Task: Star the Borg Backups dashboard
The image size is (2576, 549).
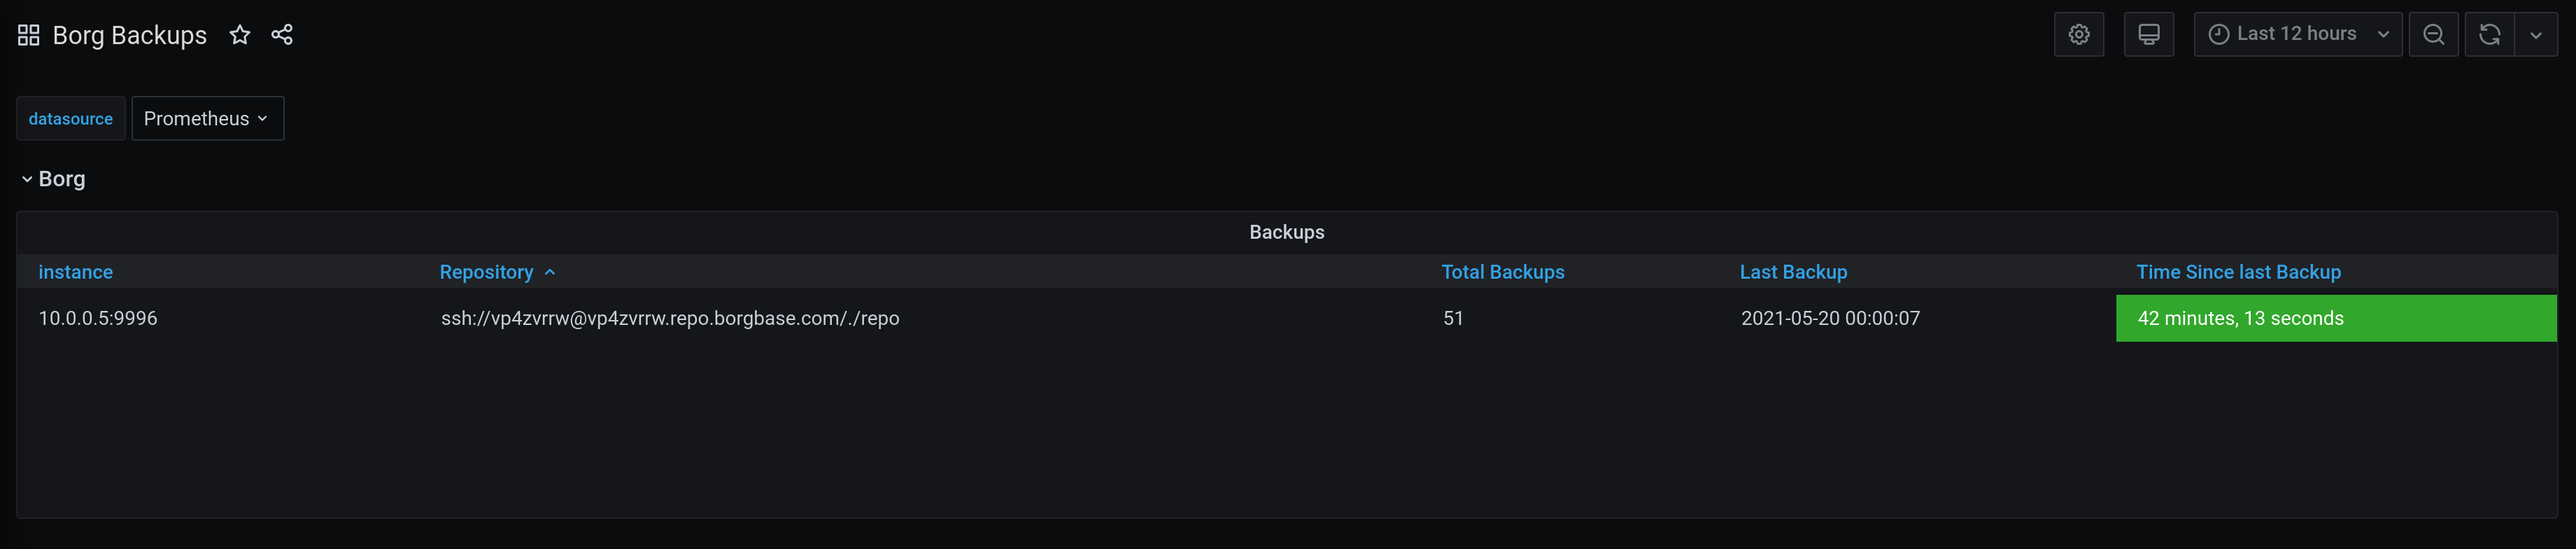Action: point(239,35)
